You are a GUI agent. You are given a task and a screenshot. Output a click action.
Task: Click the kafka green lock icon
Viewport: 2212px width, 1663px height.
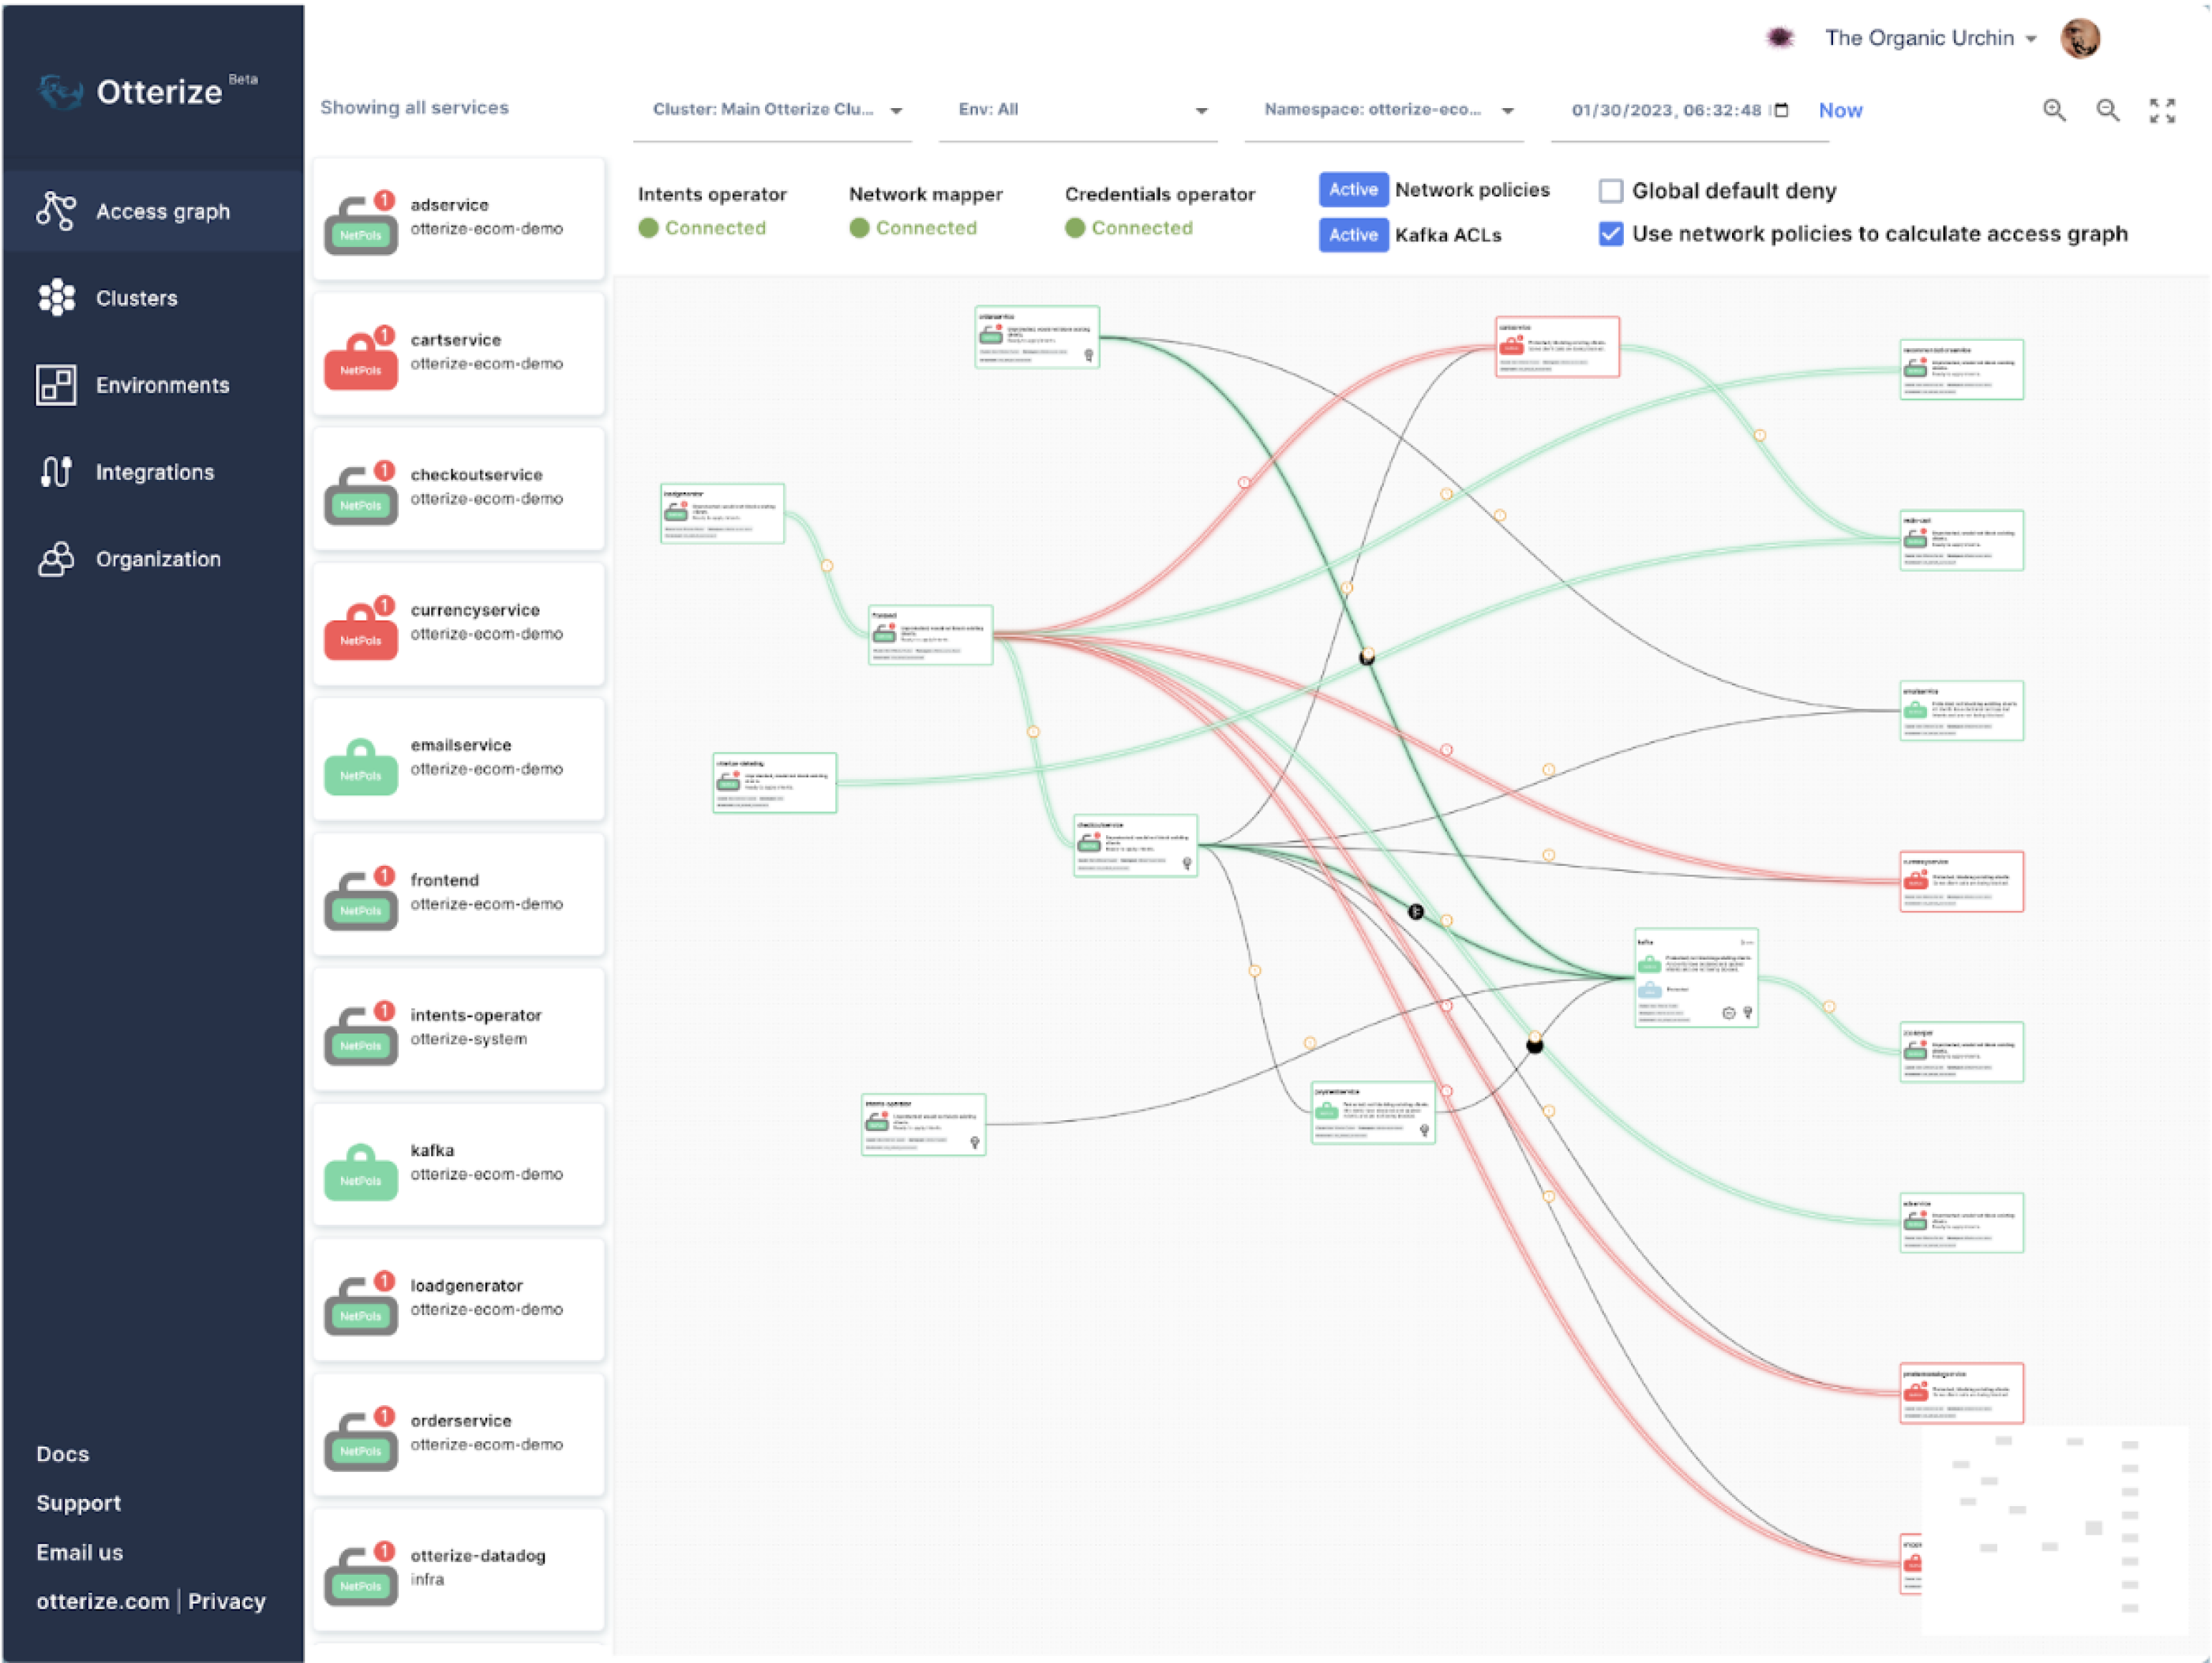click(x=361, y=1171)
